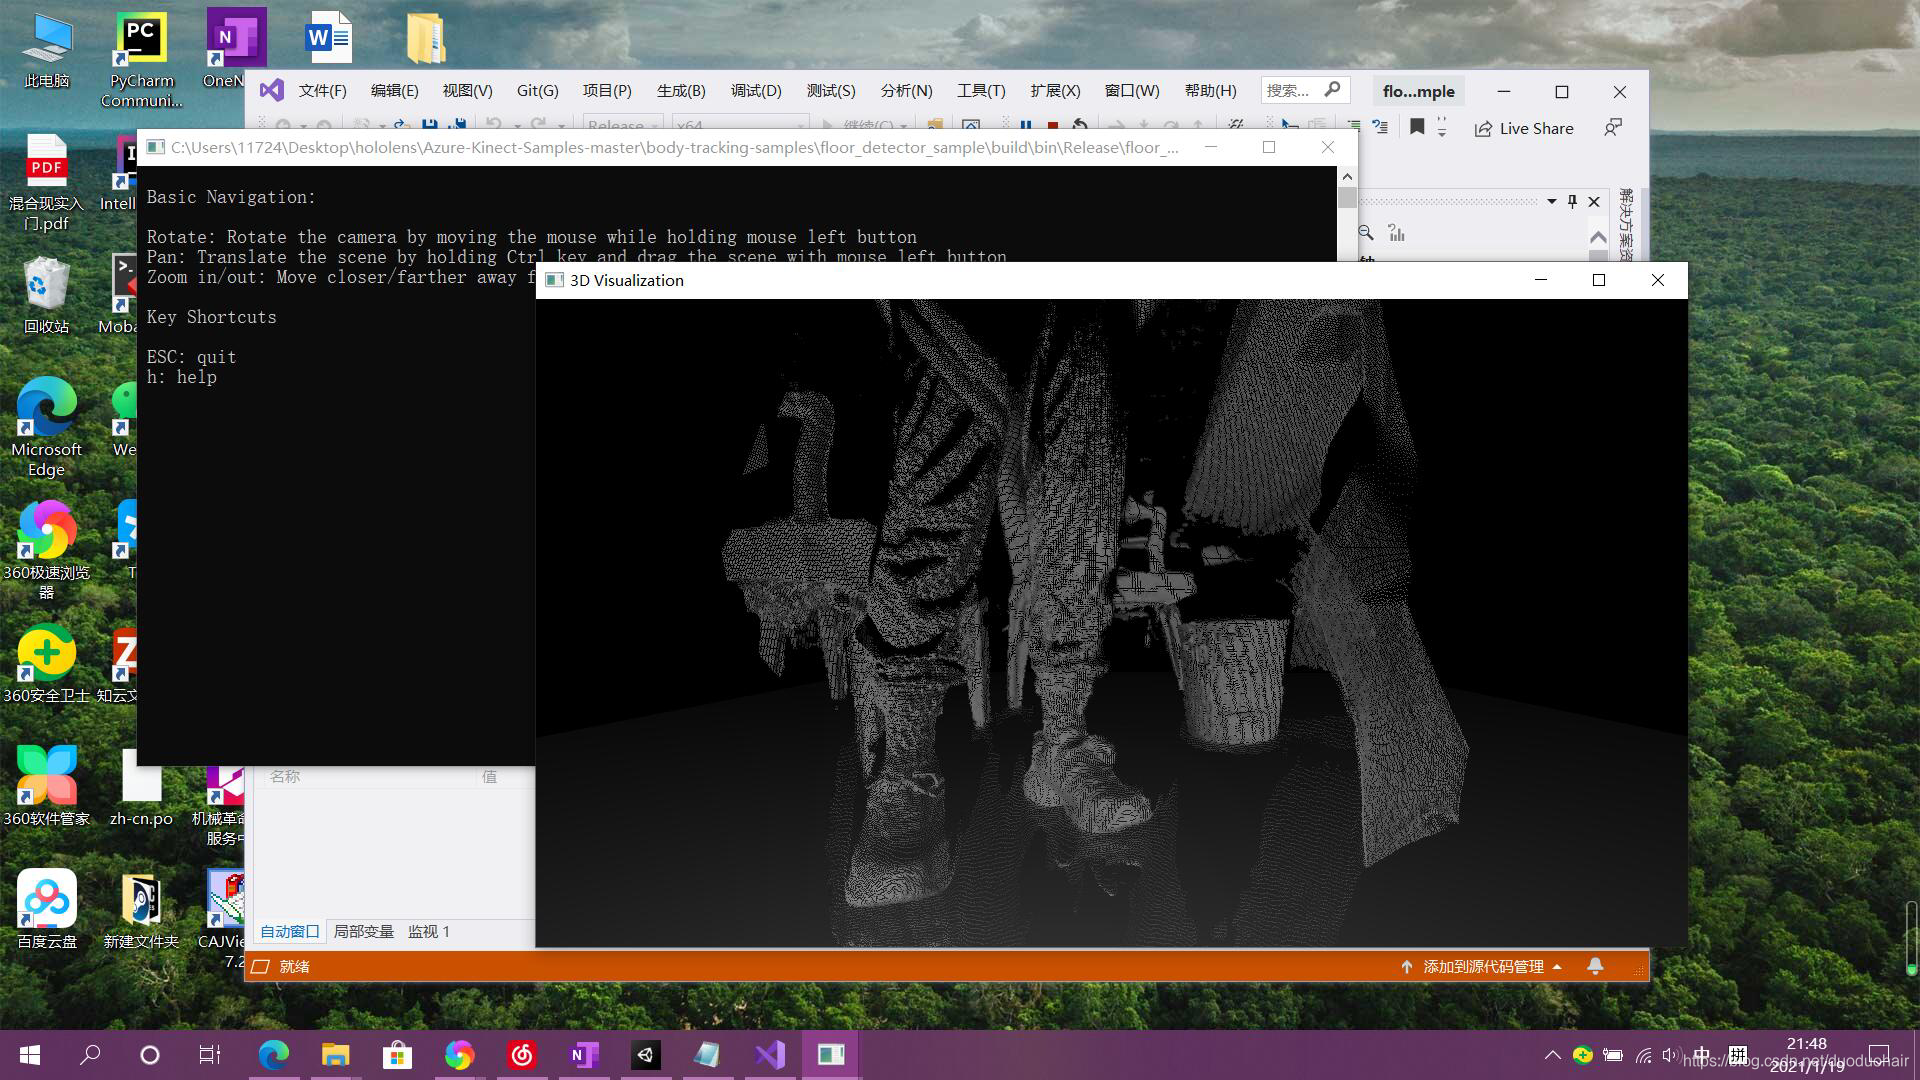This screenshot has height=1080, width=1920.
Task: Open the 分析(N) menu
Action: click(x=906, y=91)
